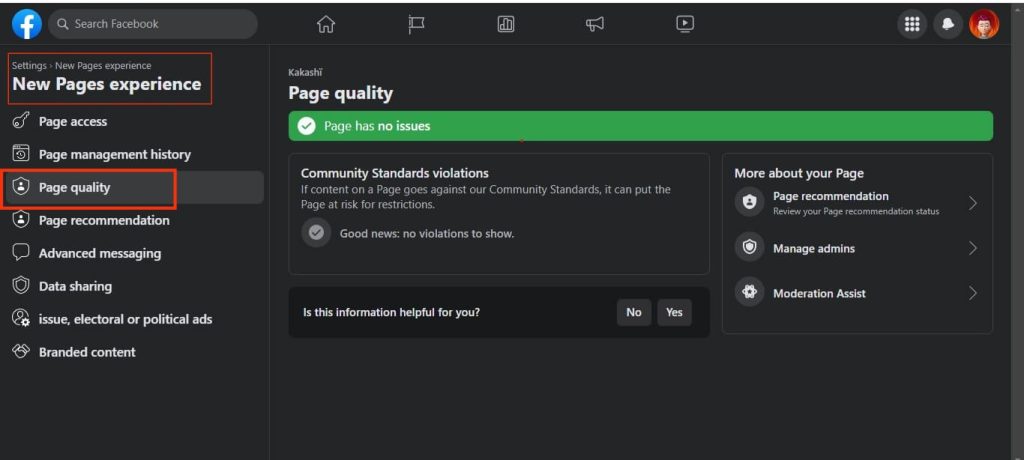Click 'Is this information helpful for you?' text

(391, 312)
